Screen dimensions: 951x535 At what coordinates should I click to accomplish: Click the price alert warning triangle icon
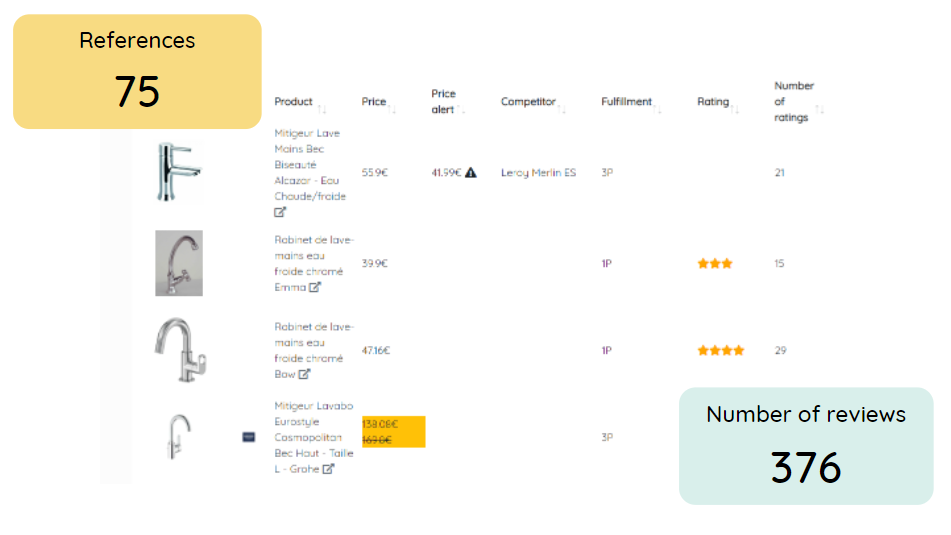click(x=471, y=173)
